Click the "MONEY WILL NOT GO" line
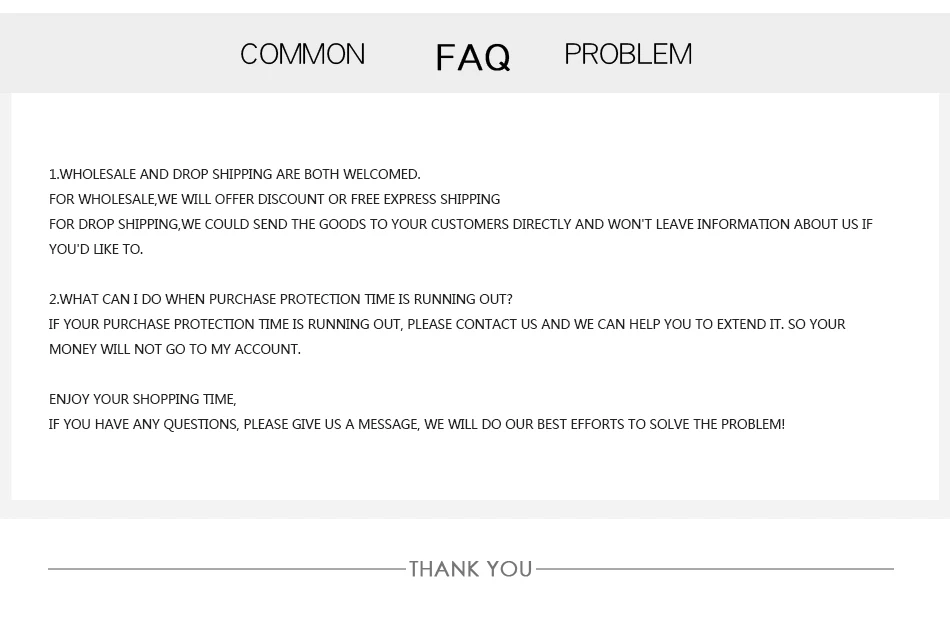The width and height of the screenshot is (950, 621). [x=174, y=349]
